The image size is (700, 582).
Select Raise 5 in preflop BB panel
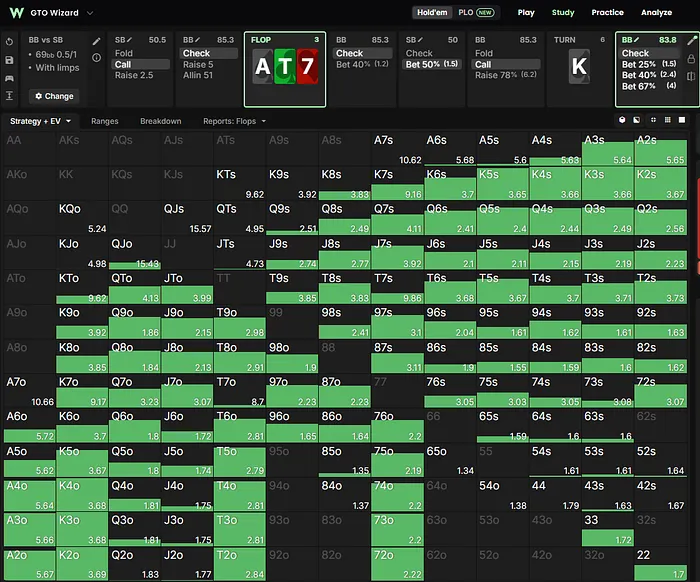(198, 64)
